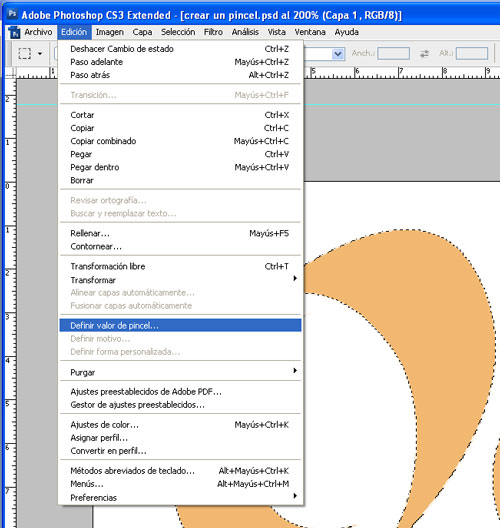Open Rellenar... dialog
500x528 pixels.
[x=180, y=233]
